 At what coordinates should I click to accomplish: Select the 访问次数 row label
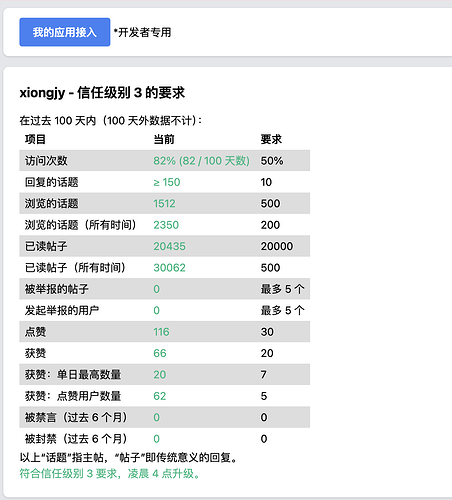tap(46, 161)
